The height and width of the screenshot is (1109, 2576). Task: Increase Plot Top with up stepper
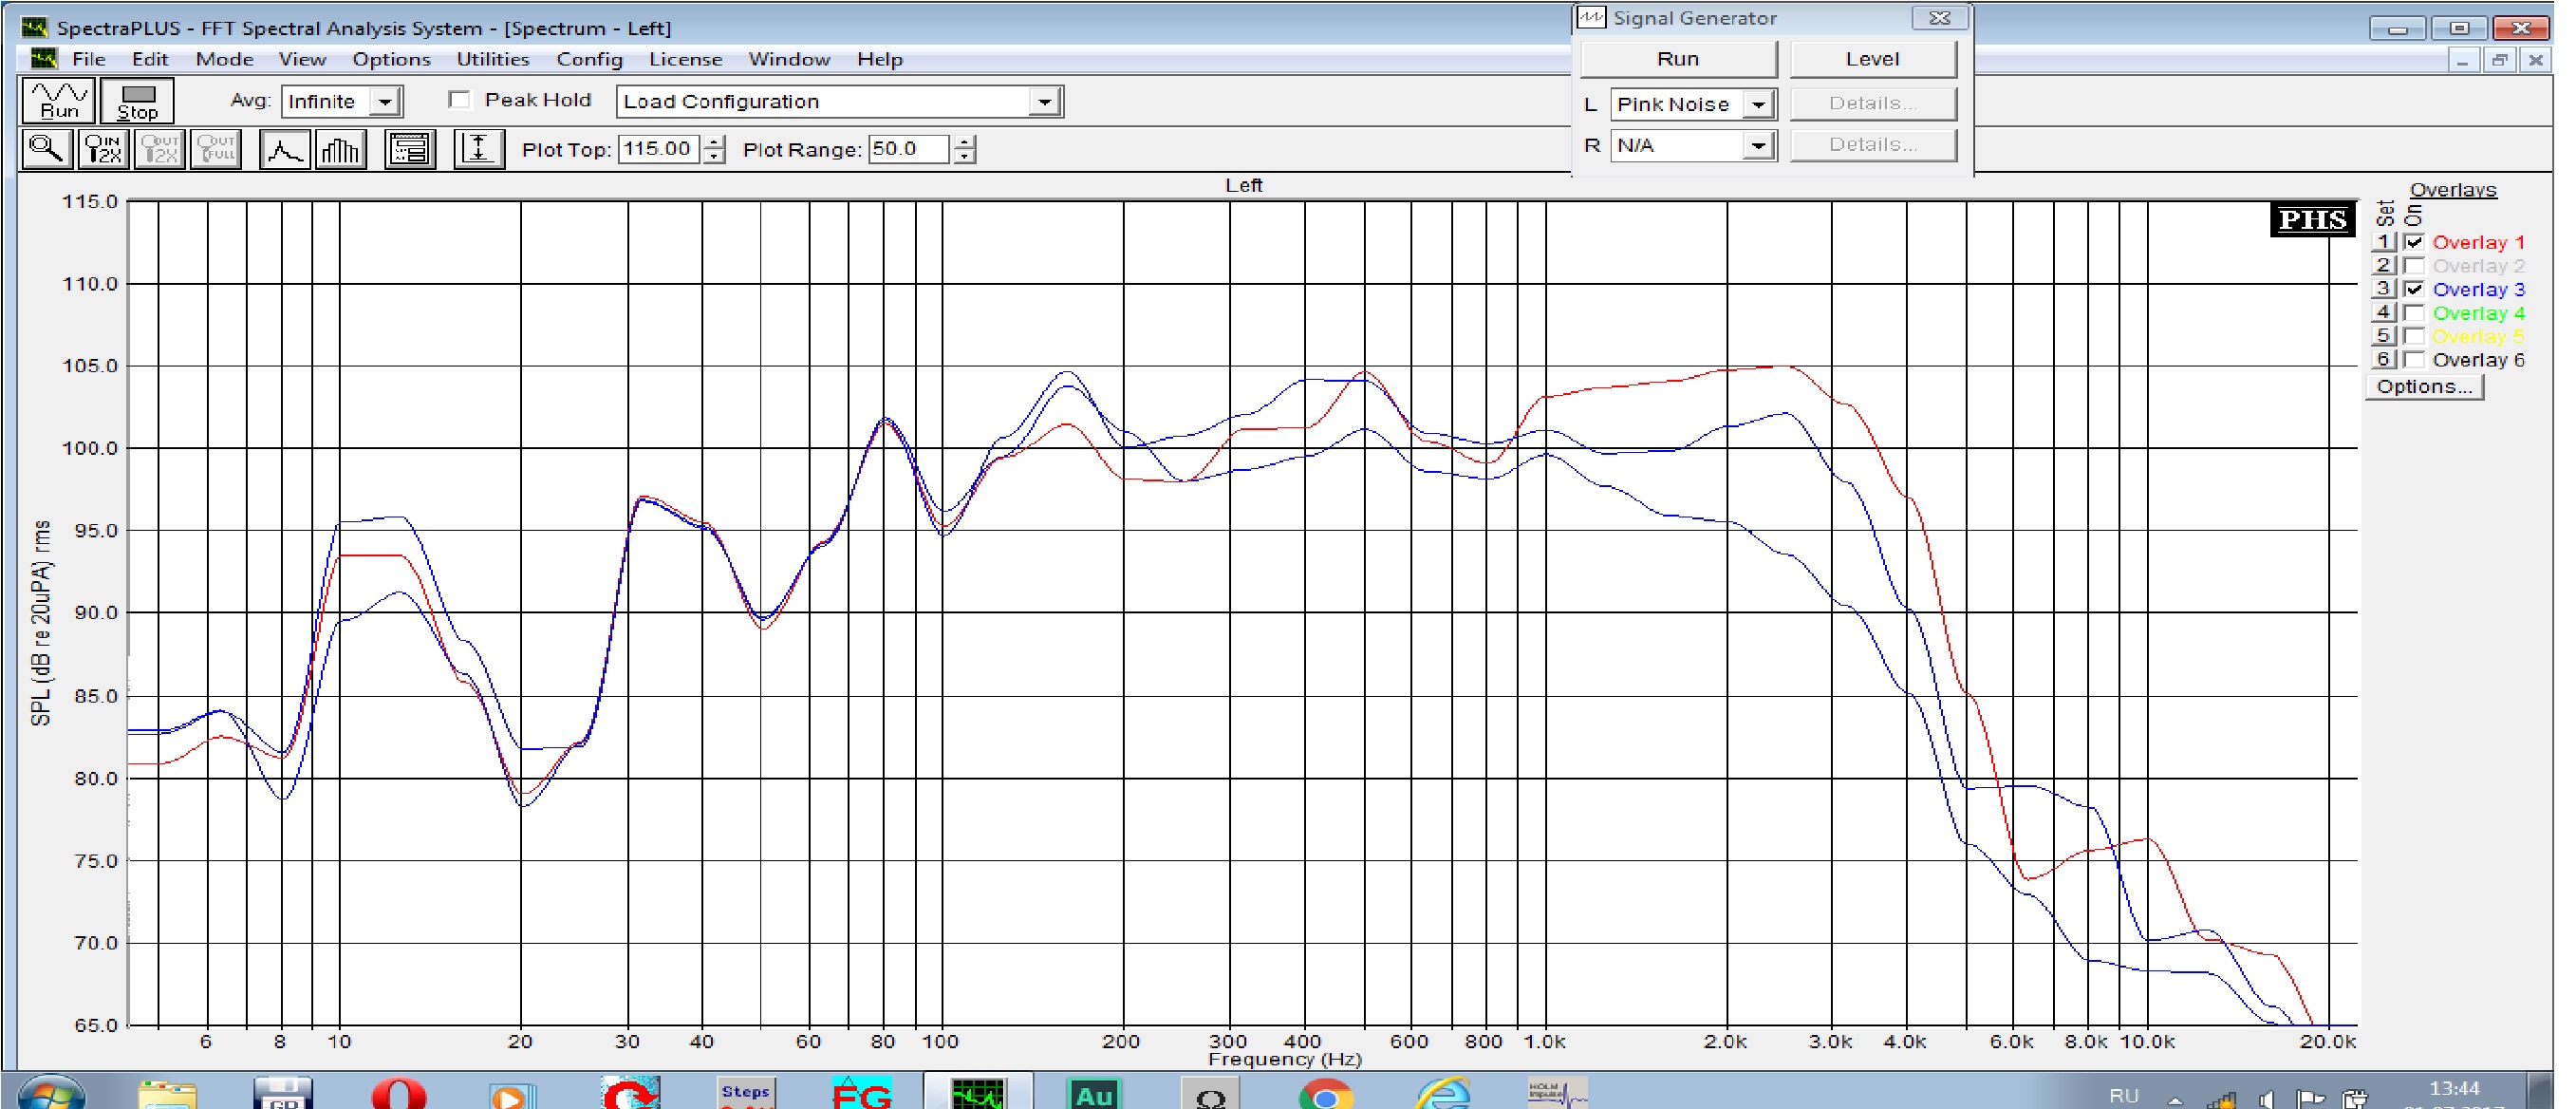(x=714, y=142)
